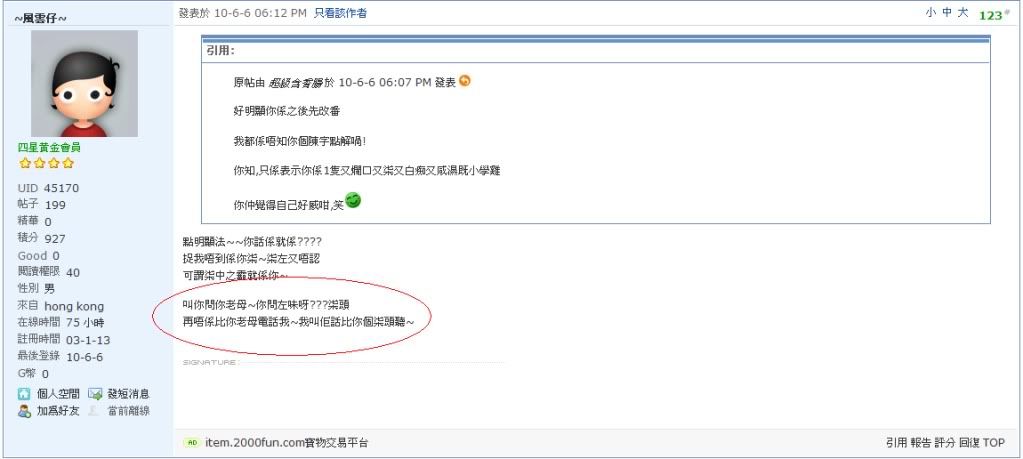Click the user avatar picture
The width and height of the screenshot is (1023, 459).
[x=84, y=83]
